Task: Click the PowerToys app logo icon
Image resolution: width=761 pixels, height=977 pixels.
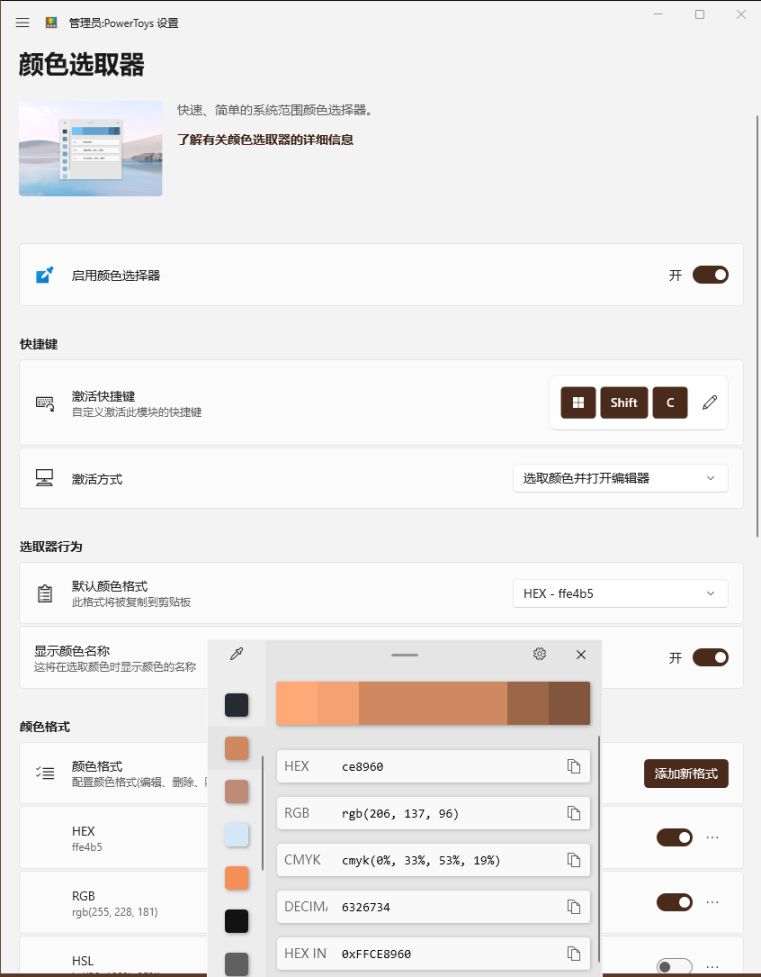Action: (x=51, y=23)
